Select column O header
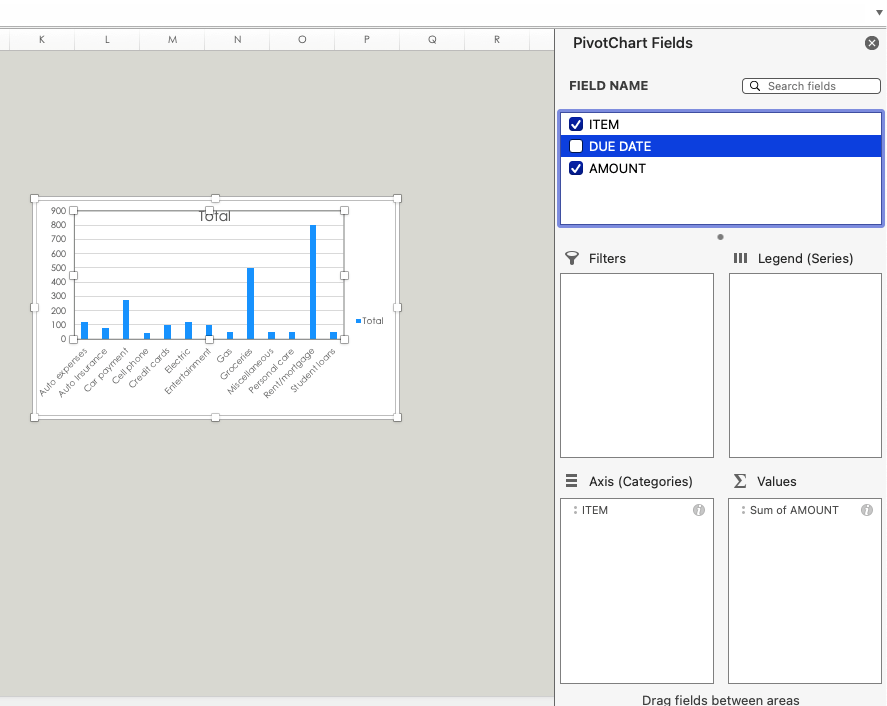 click(x=302, y=40)
